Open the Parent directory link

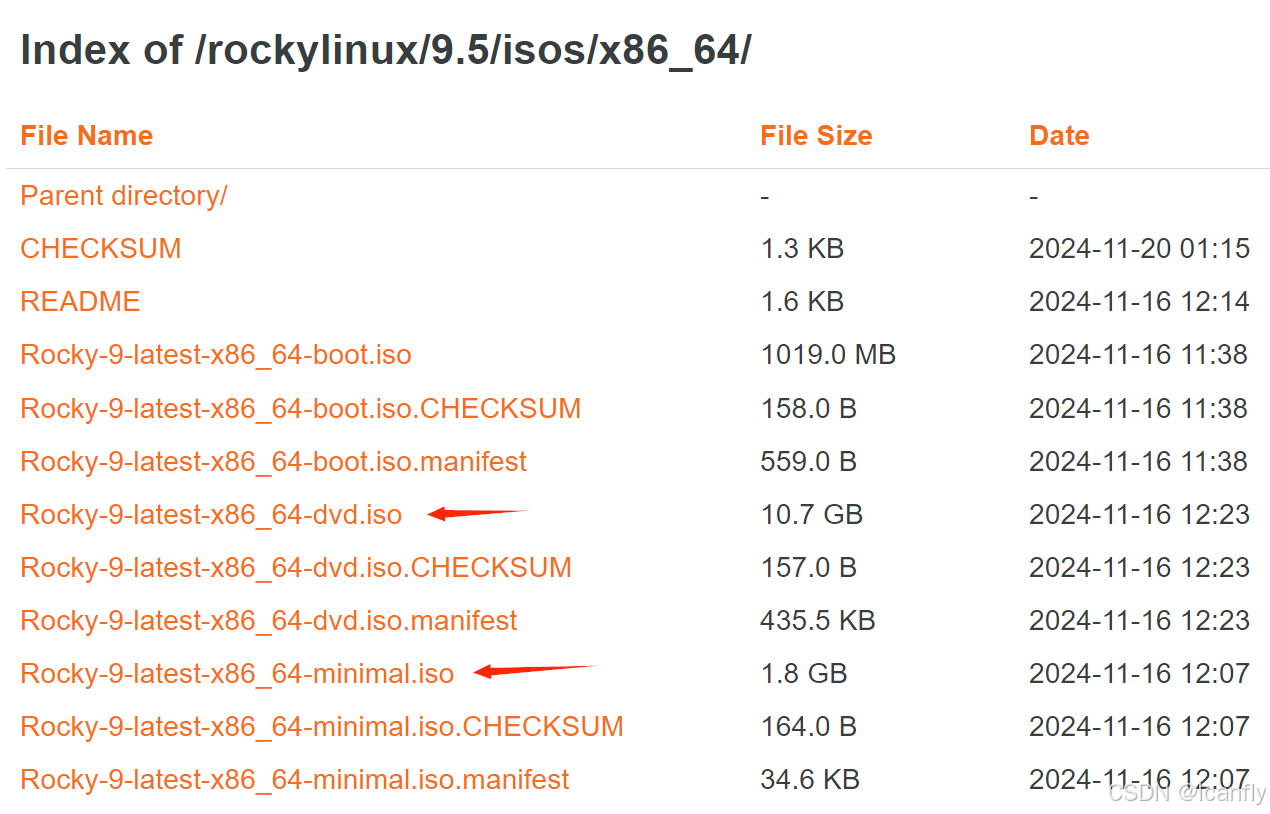coord(123,196)
